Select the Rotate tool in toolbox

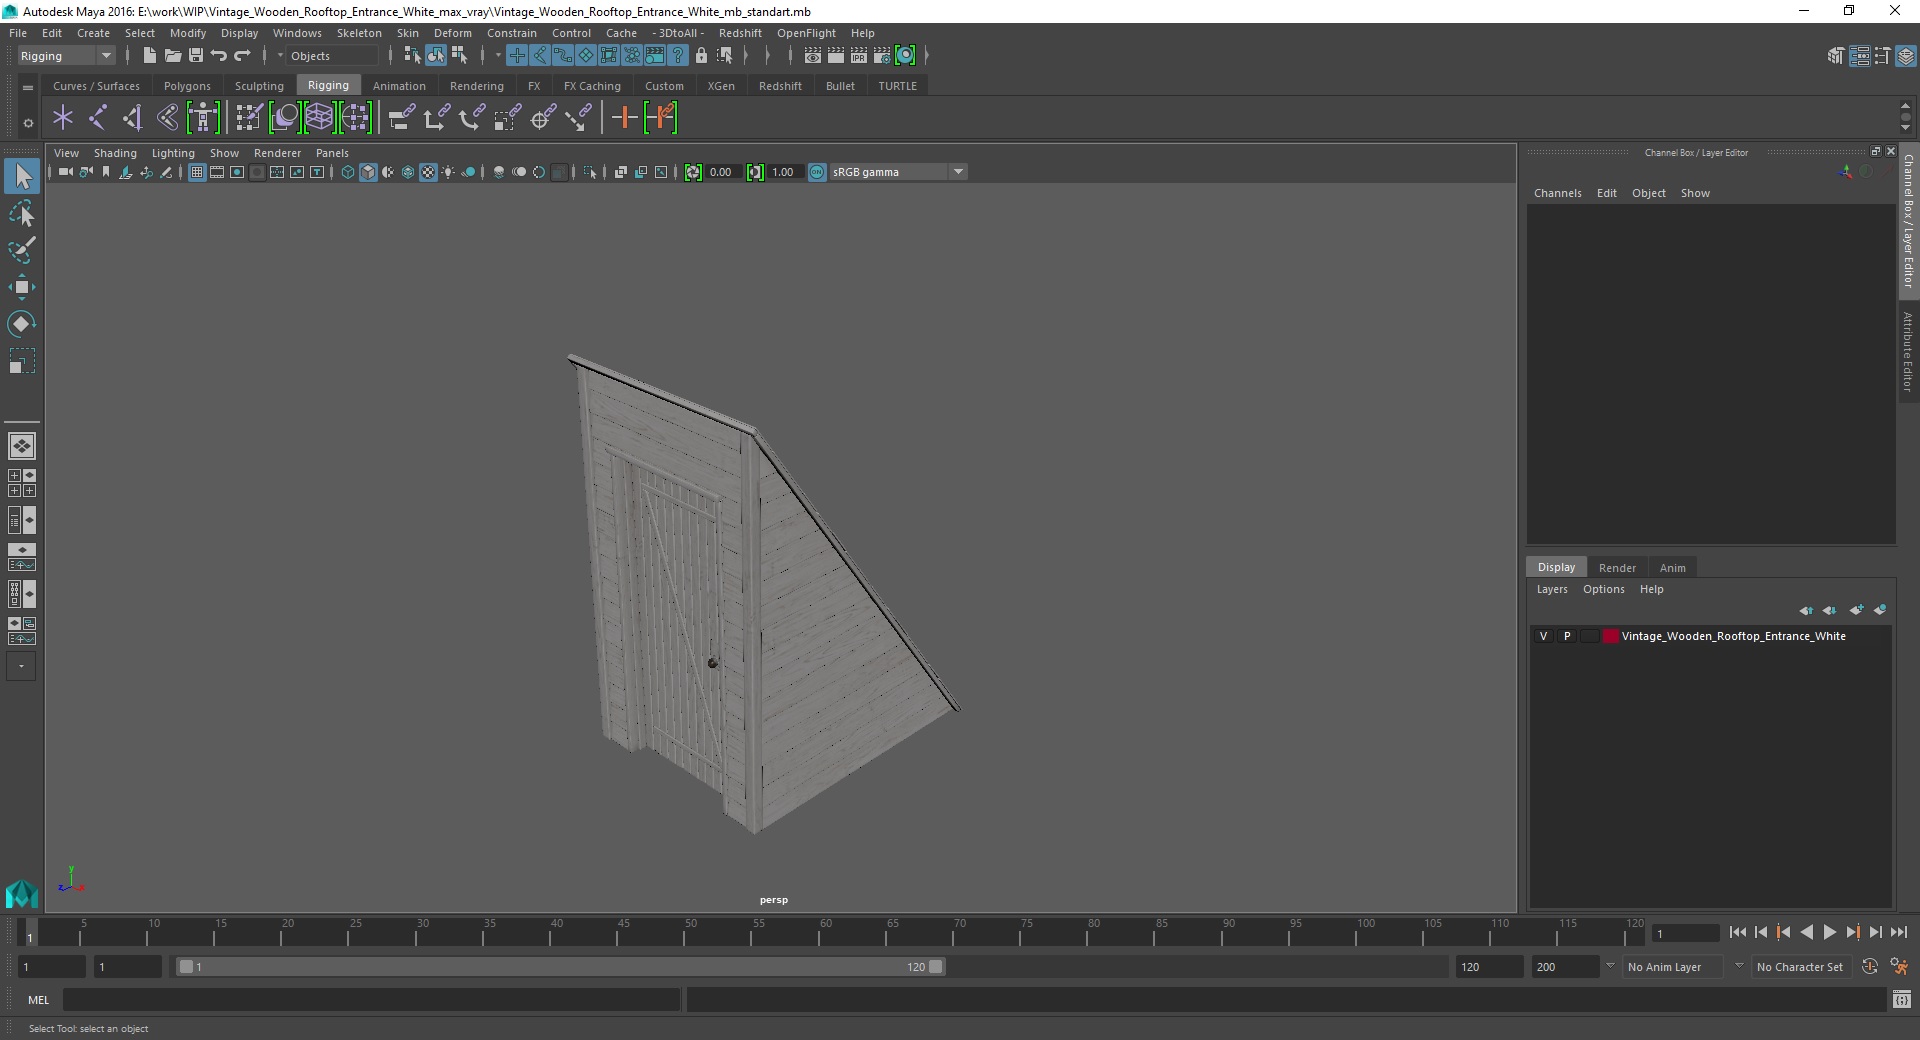(21, 324)
